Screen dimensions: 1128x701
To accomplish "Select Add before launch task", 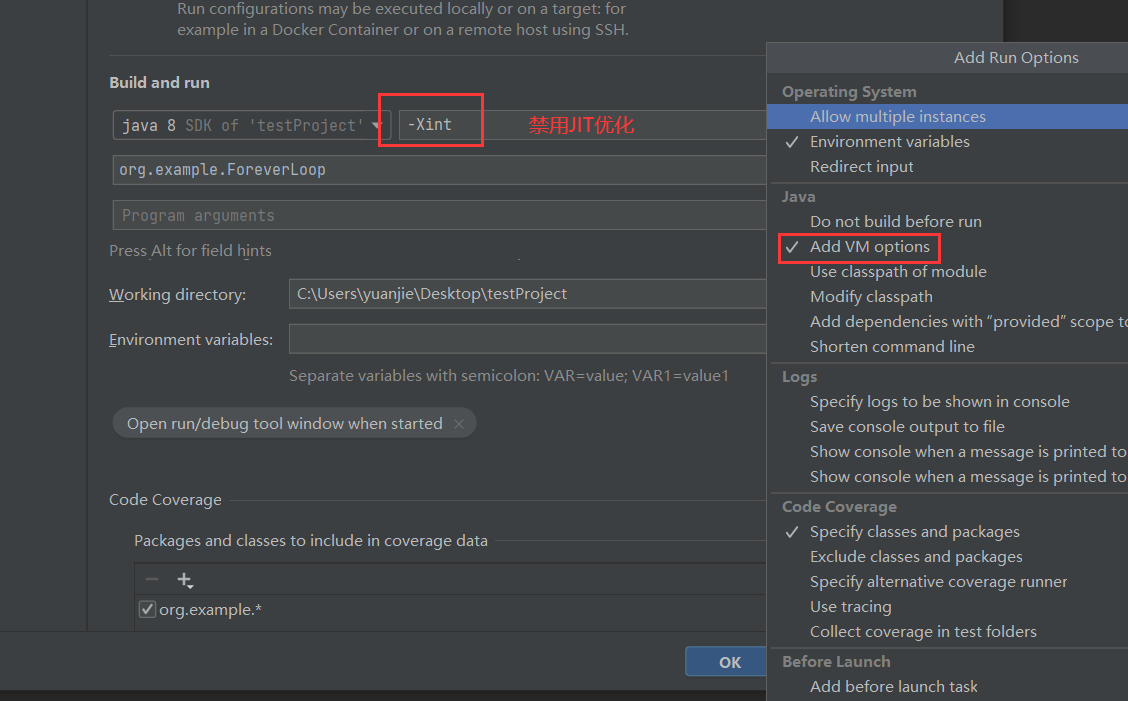I will [947, 687].
